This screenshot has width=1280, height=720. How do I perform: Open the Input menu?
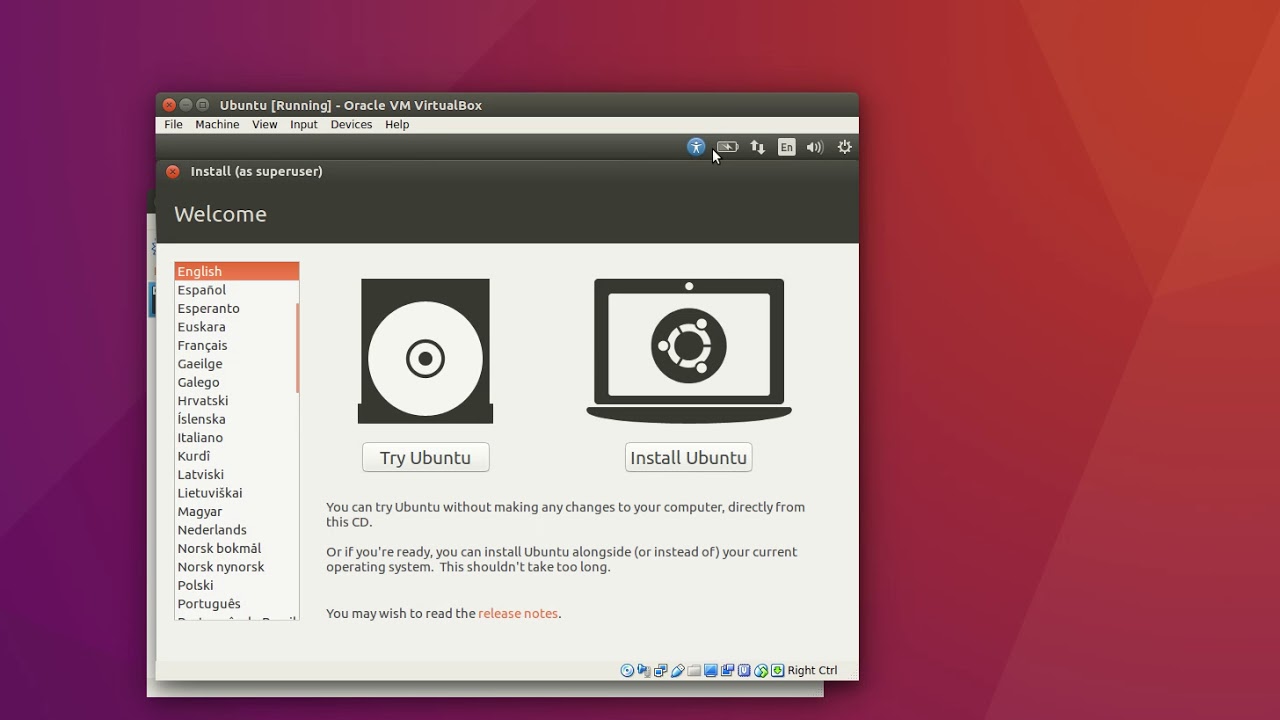[x=304, y=125]
